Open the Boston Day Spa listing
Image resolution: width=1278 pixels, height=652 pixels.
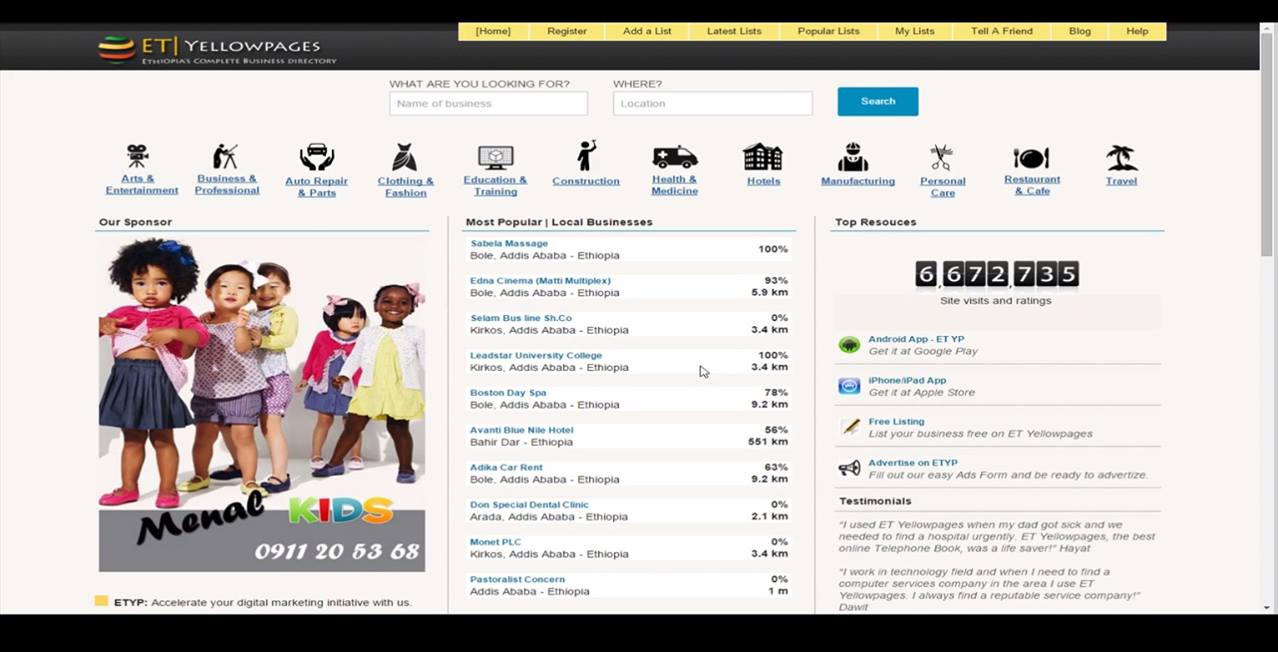click(508, 393)
